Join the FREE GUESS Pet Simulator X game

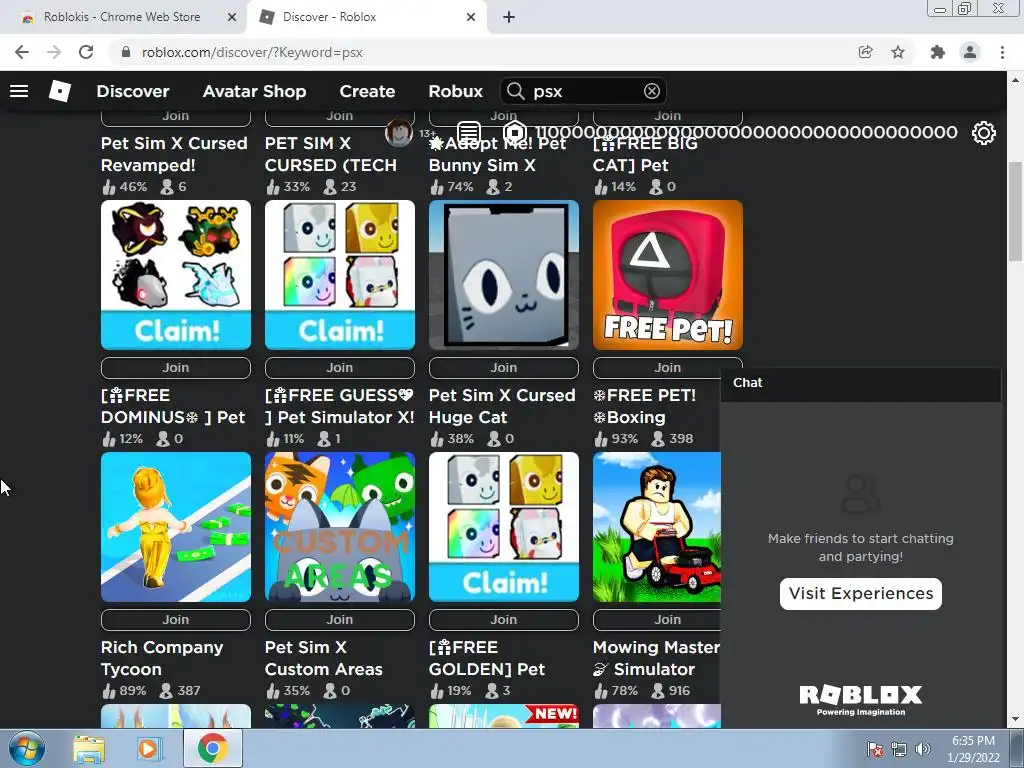(340, 368)
